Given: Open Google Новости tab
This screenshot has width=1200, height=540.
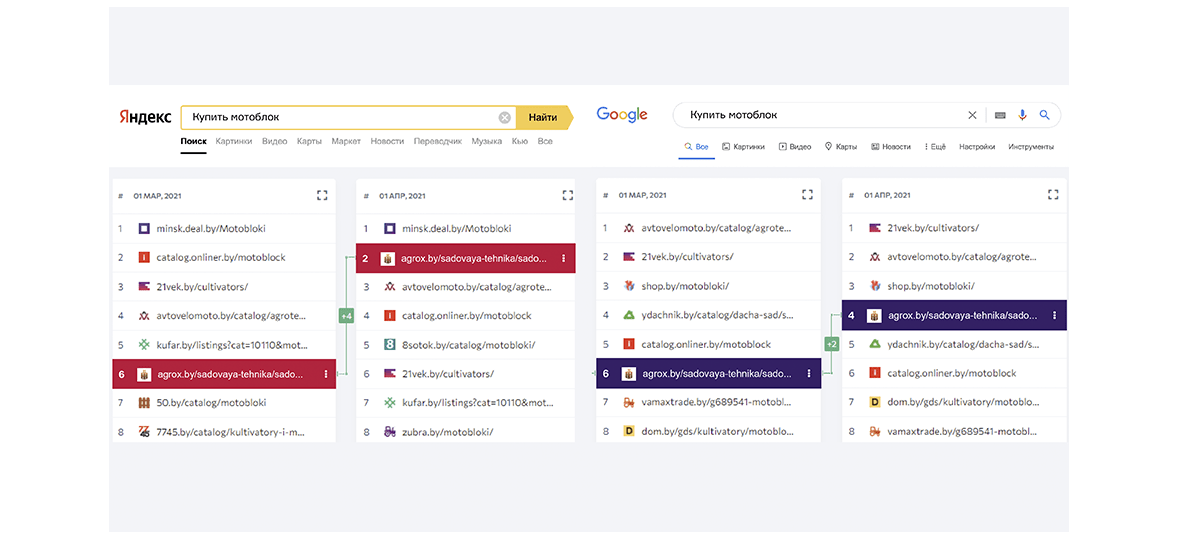Looking at the screenshot, I should point(891,147).
